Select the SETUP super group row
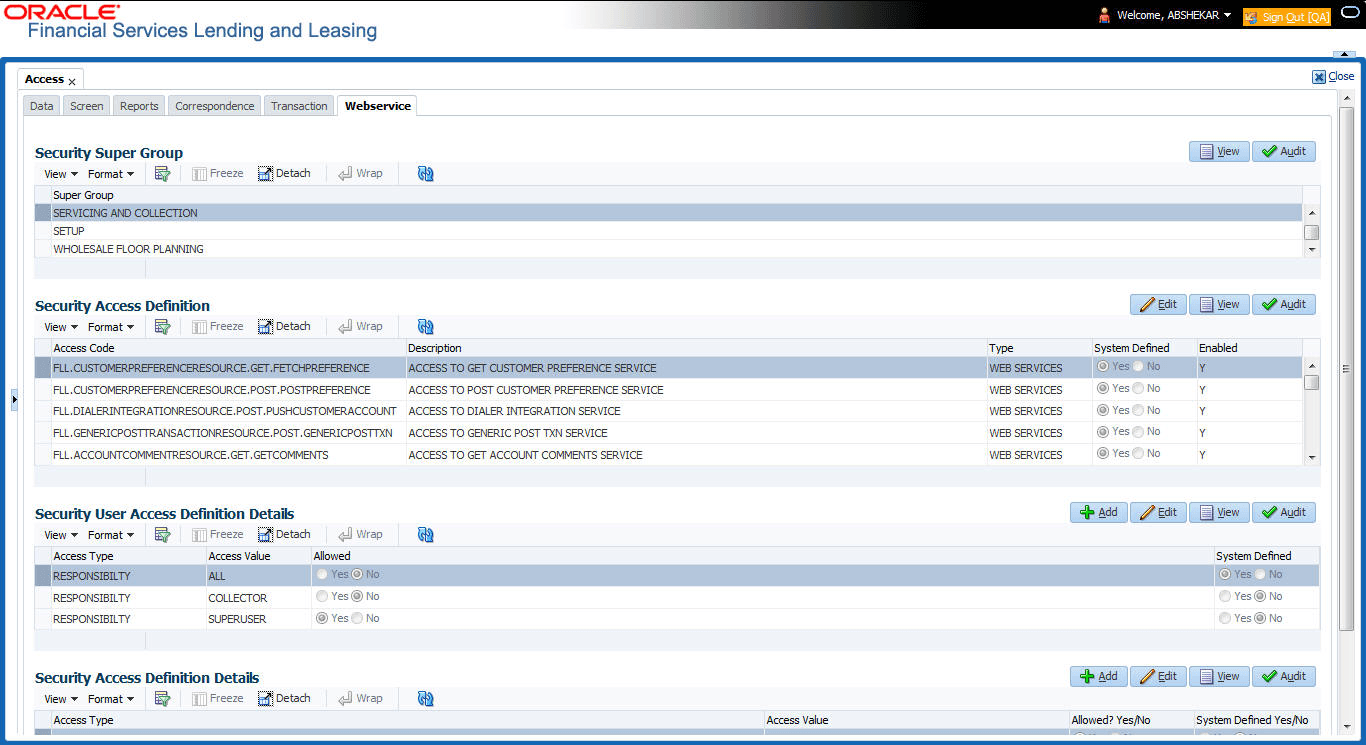Screen dimensions: 1366x745 (668, 231)
